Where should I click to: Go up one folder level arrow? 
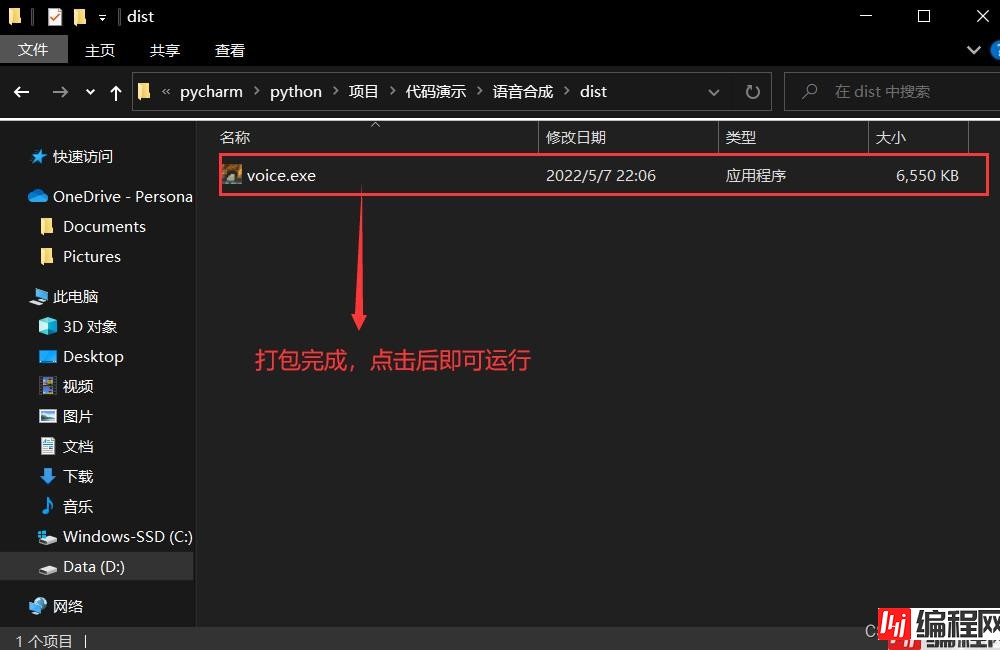116,92
